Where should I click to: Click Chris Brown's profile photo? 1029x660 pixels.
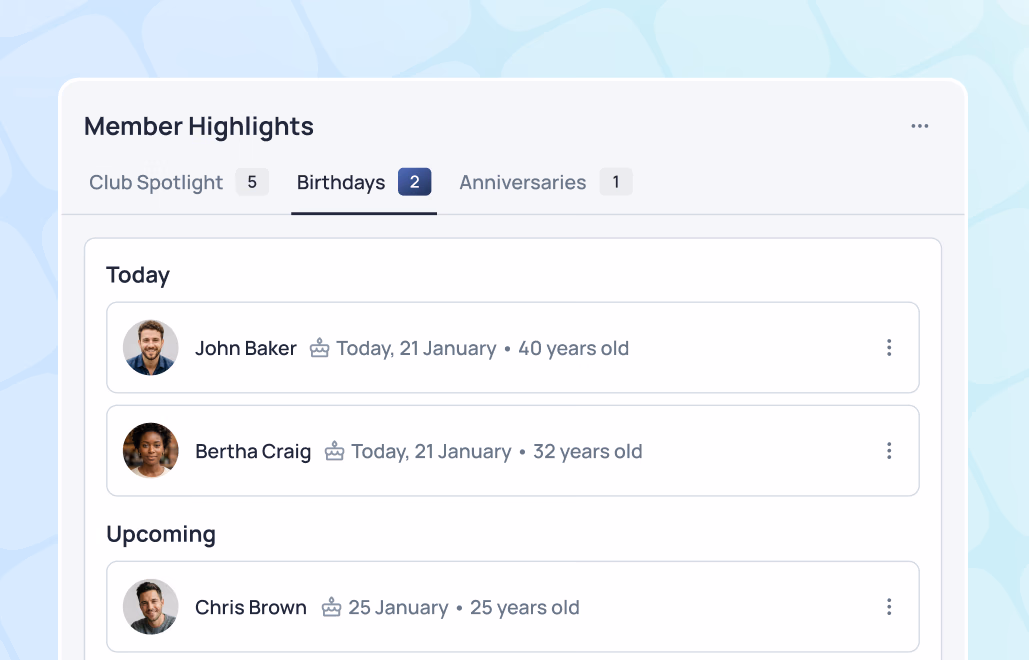pyautogui.click(x=151, y=607)
